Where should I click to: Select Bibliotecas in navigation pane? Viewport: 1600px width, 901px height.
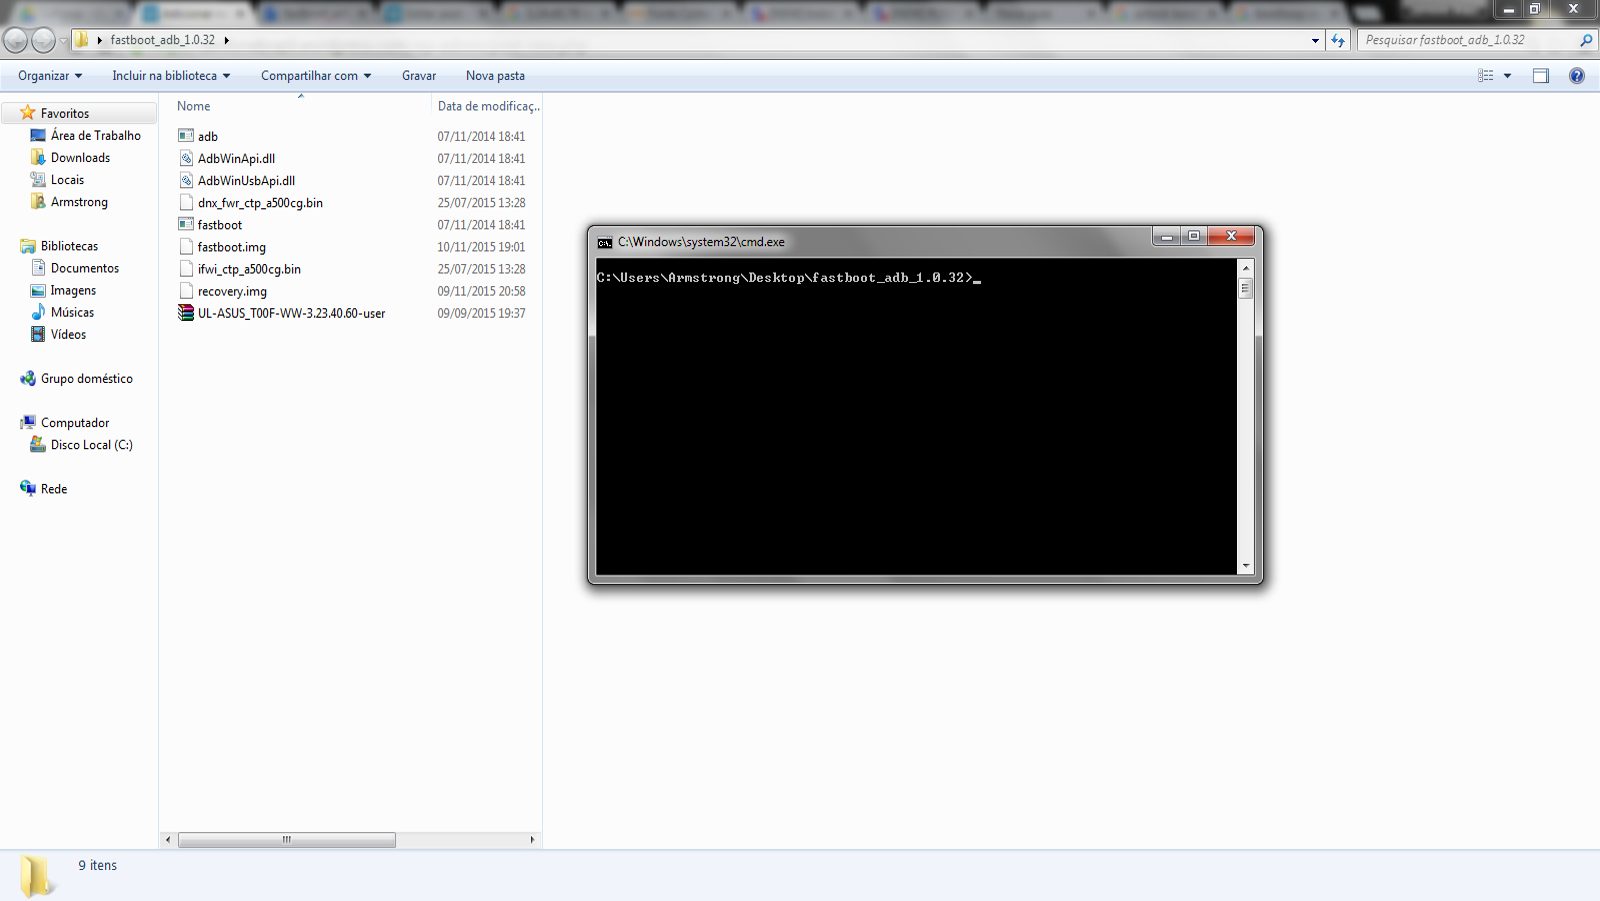(x=69, y=246)
